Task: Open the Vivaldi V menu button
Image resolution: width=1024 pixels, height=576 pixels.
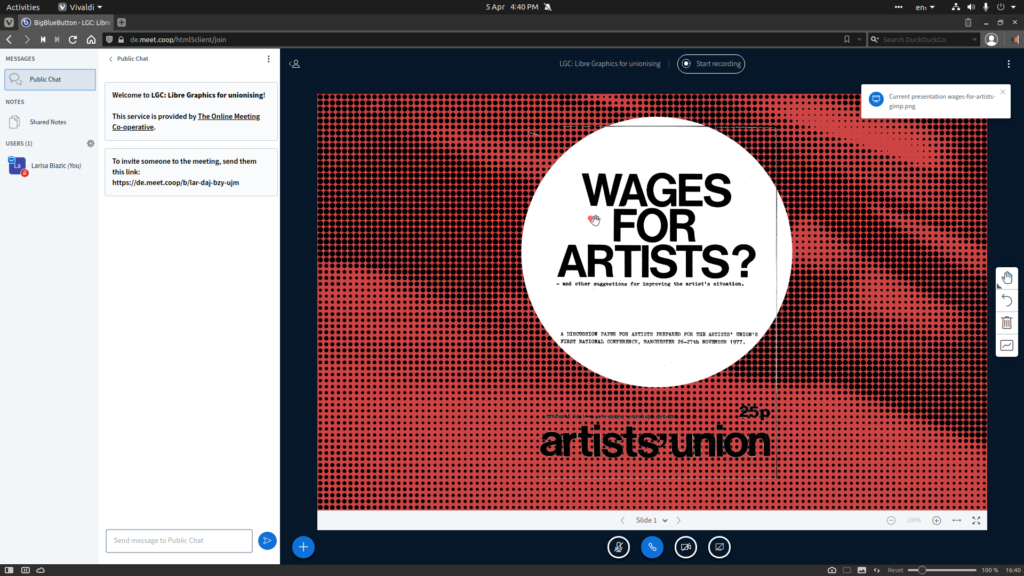Action: click(x=9, y=22)
